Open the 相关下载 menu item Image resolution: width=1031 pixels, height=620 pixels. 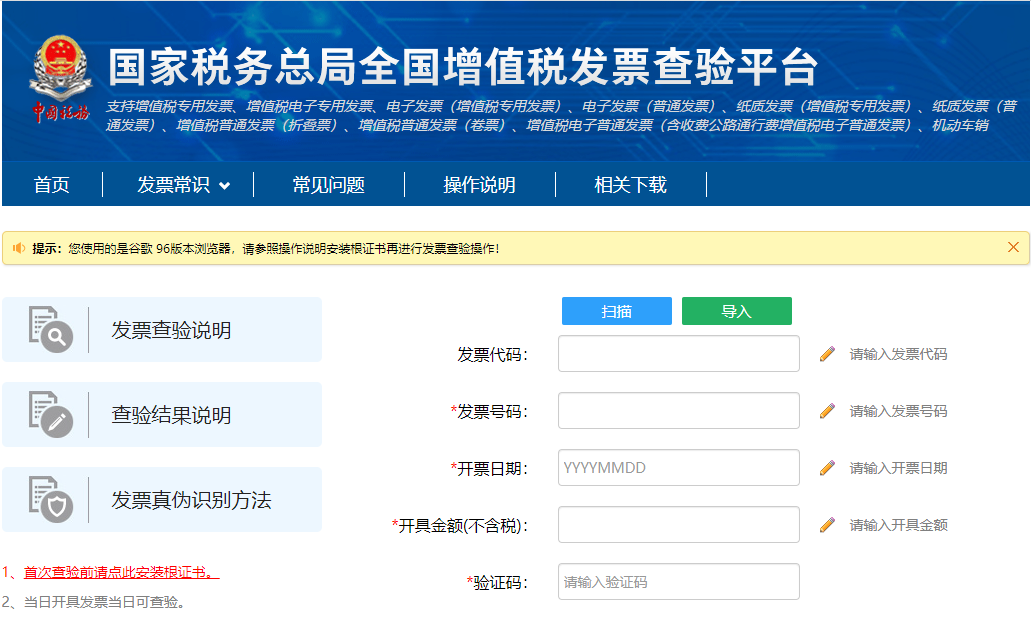coord(631,185)
